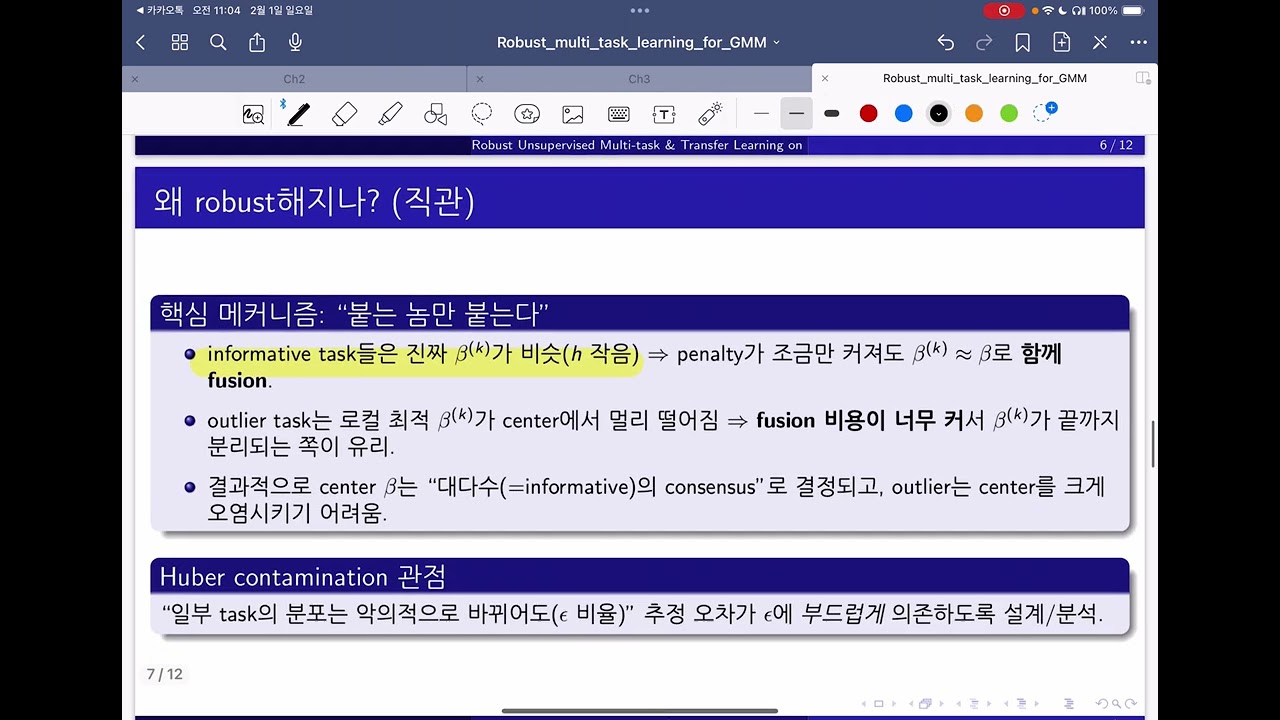The width and height of the screenshot is (1280, 720).
Task: Add a new page to the notebook
Action: [1061, 43]
